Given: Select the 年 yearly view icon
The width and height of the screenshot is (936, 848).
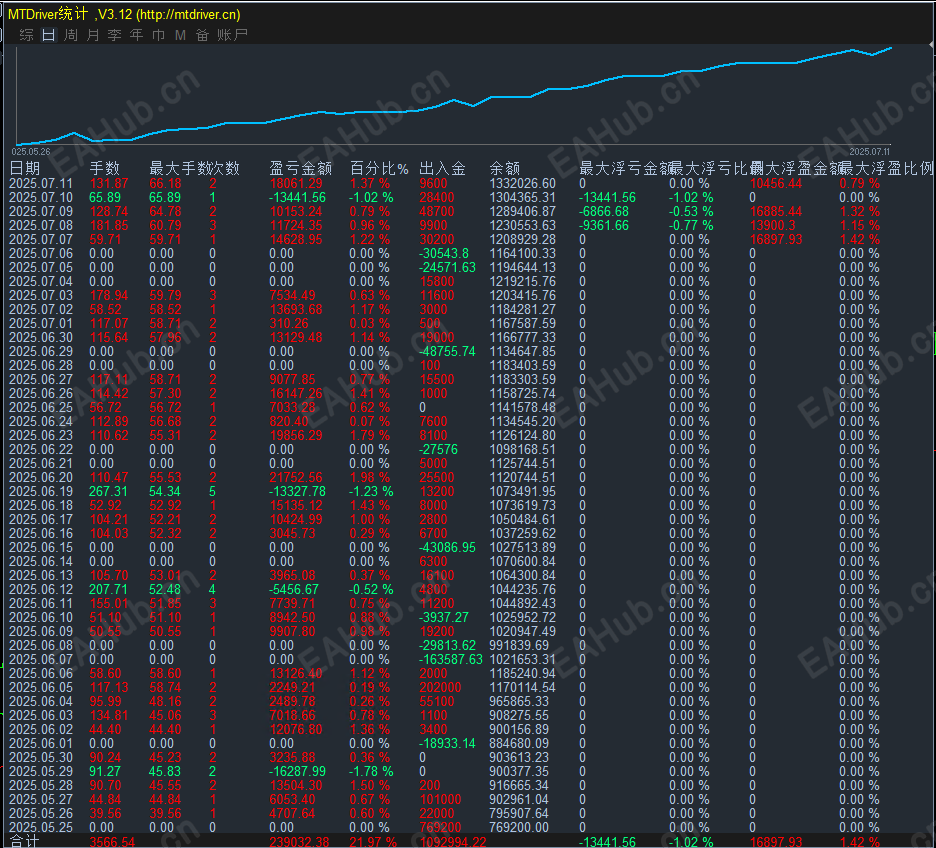Looking at the screenshot, I should (137, 33).
